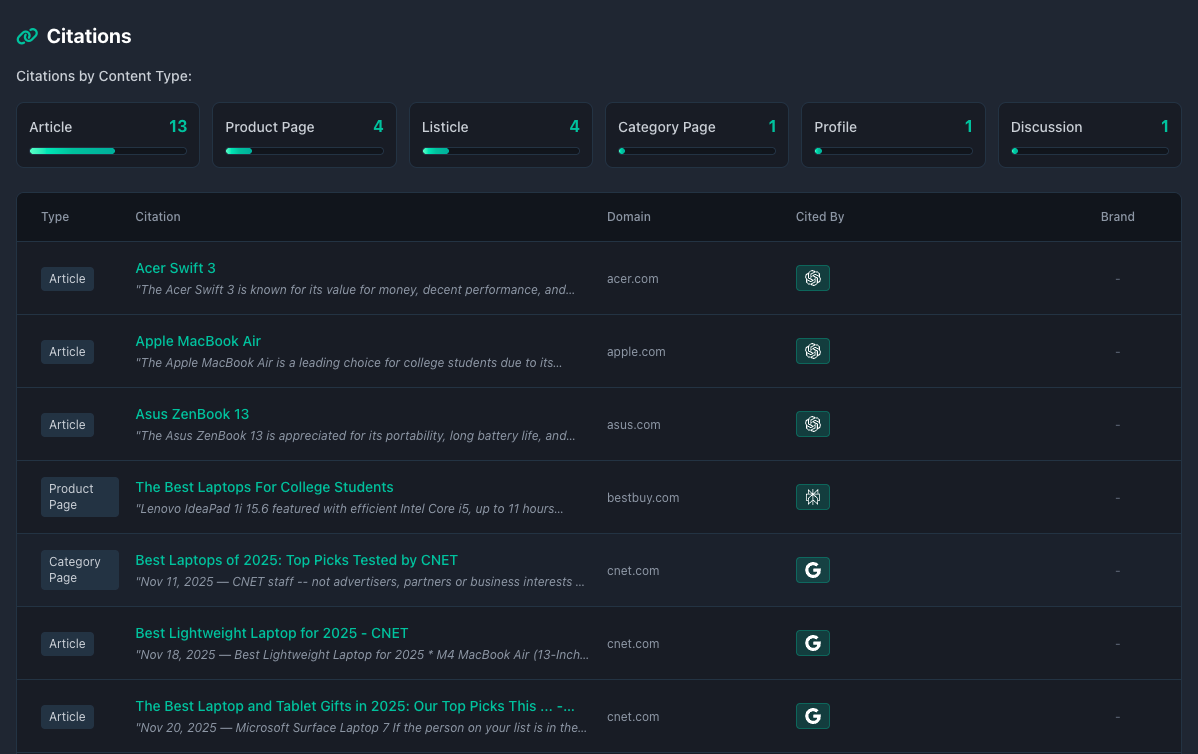Click the Acer Swift 3 quote snippet
This screenshot has height=754, width=1198.
355,290
